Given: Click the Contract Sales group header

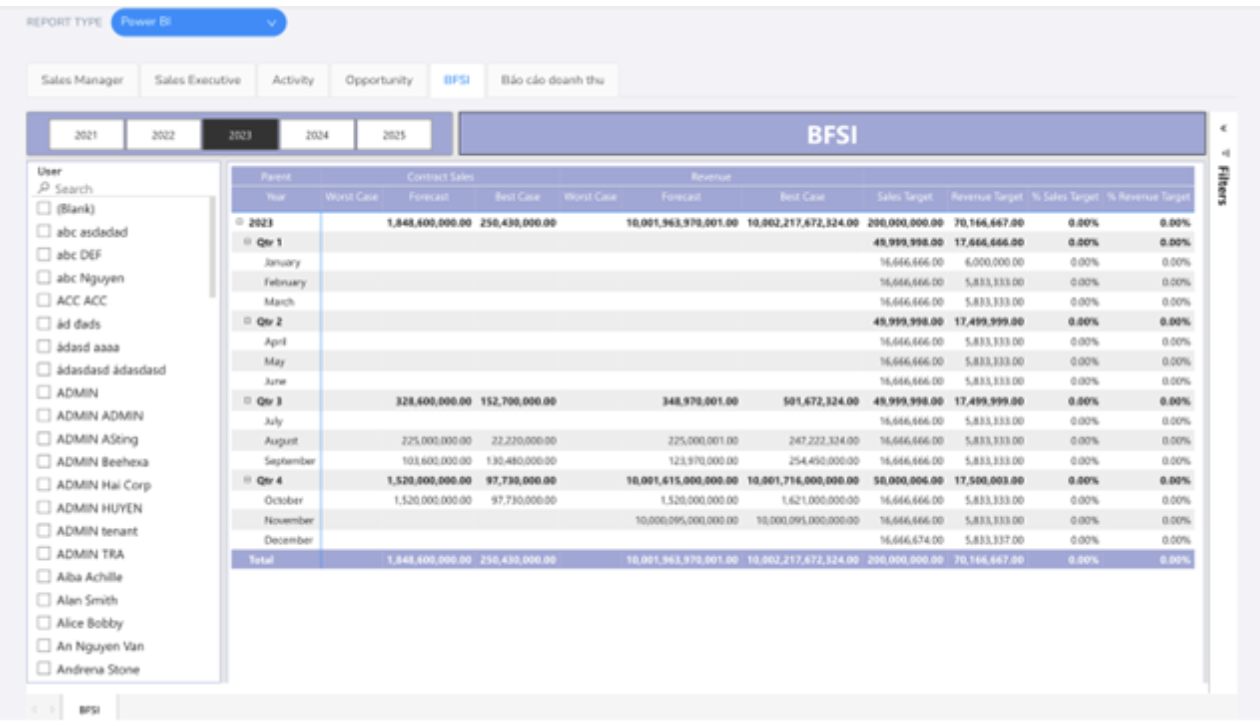Looking at the screenshot, I should 440,176.
